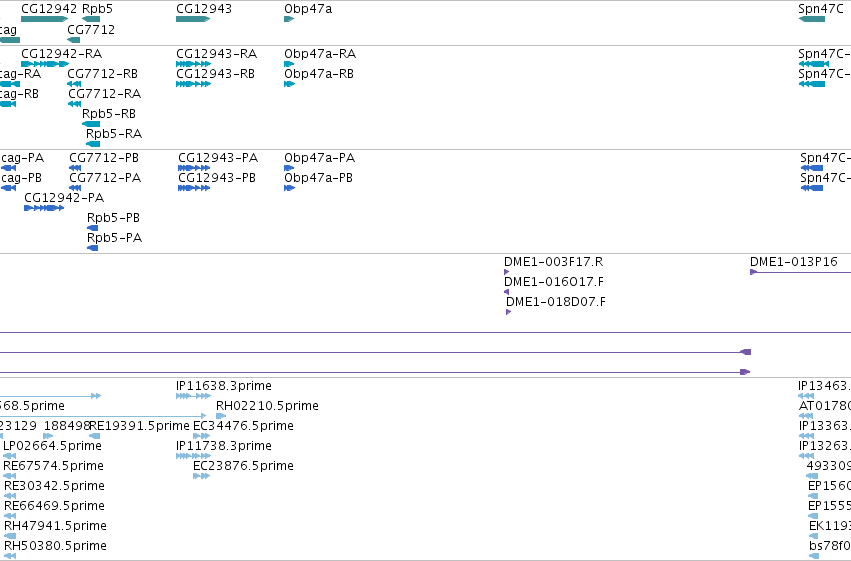
Task: Select cDNA LP02664.5prime
Action: click(52, 446)
